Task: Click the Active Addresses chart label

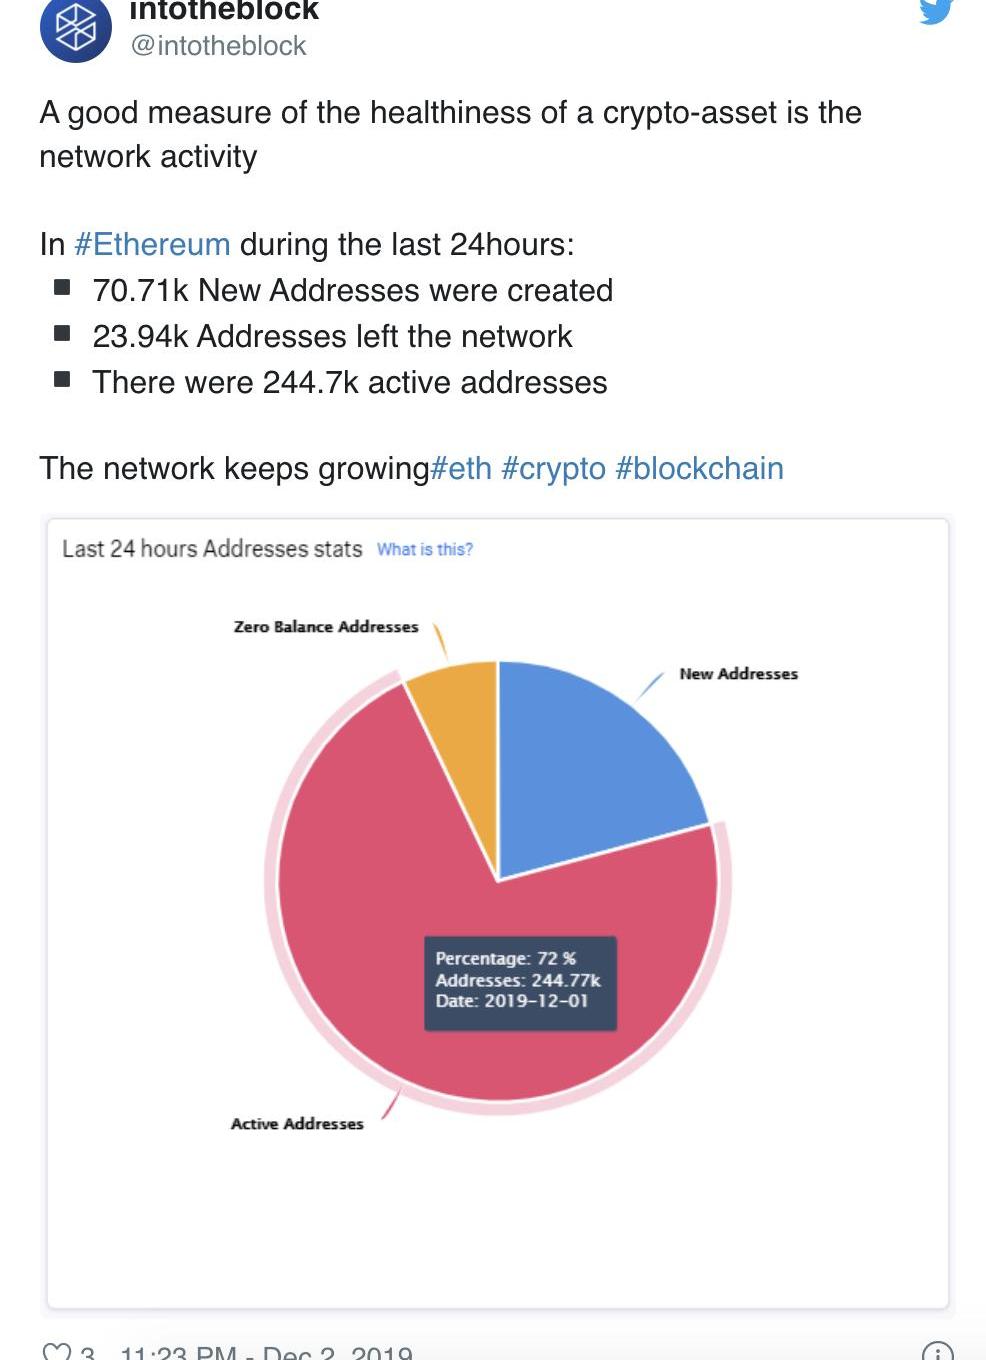Action: [297, 1124]
